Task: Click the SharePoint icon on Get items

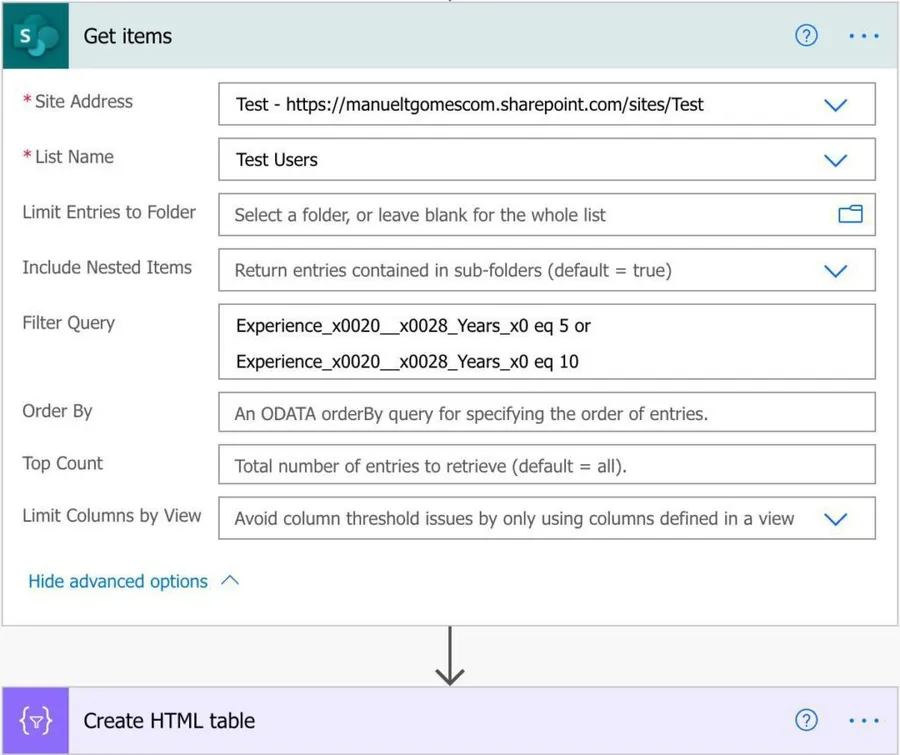Action: [x=35, y=36]
